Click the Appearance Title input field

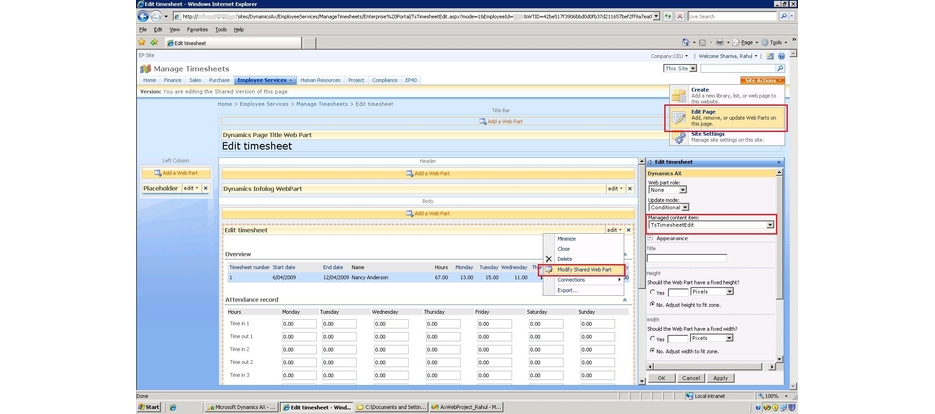tap(687, 258)
